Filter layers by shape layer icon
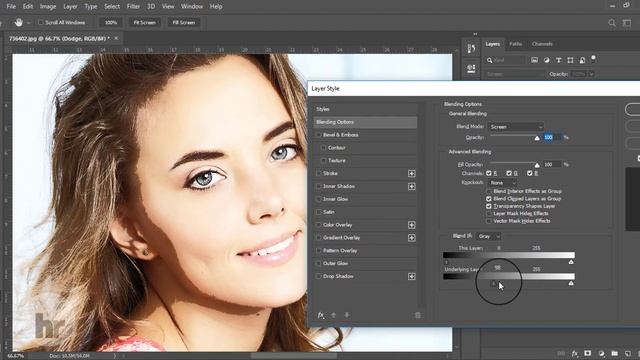 point(570,60)
